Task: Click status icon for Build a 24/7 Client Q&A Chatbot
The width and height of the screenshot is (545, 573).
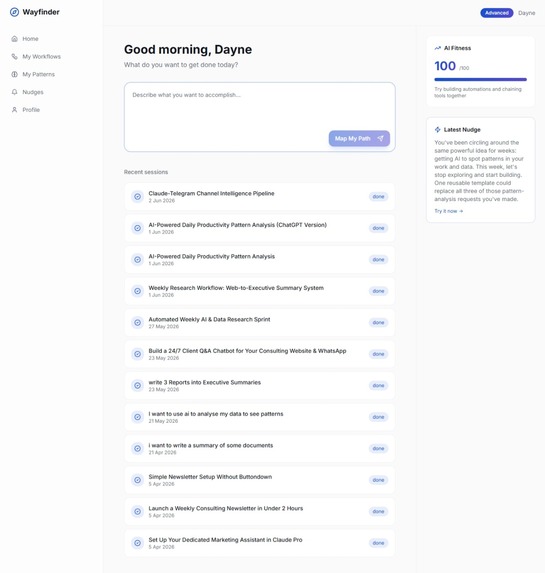Action: 137,354
